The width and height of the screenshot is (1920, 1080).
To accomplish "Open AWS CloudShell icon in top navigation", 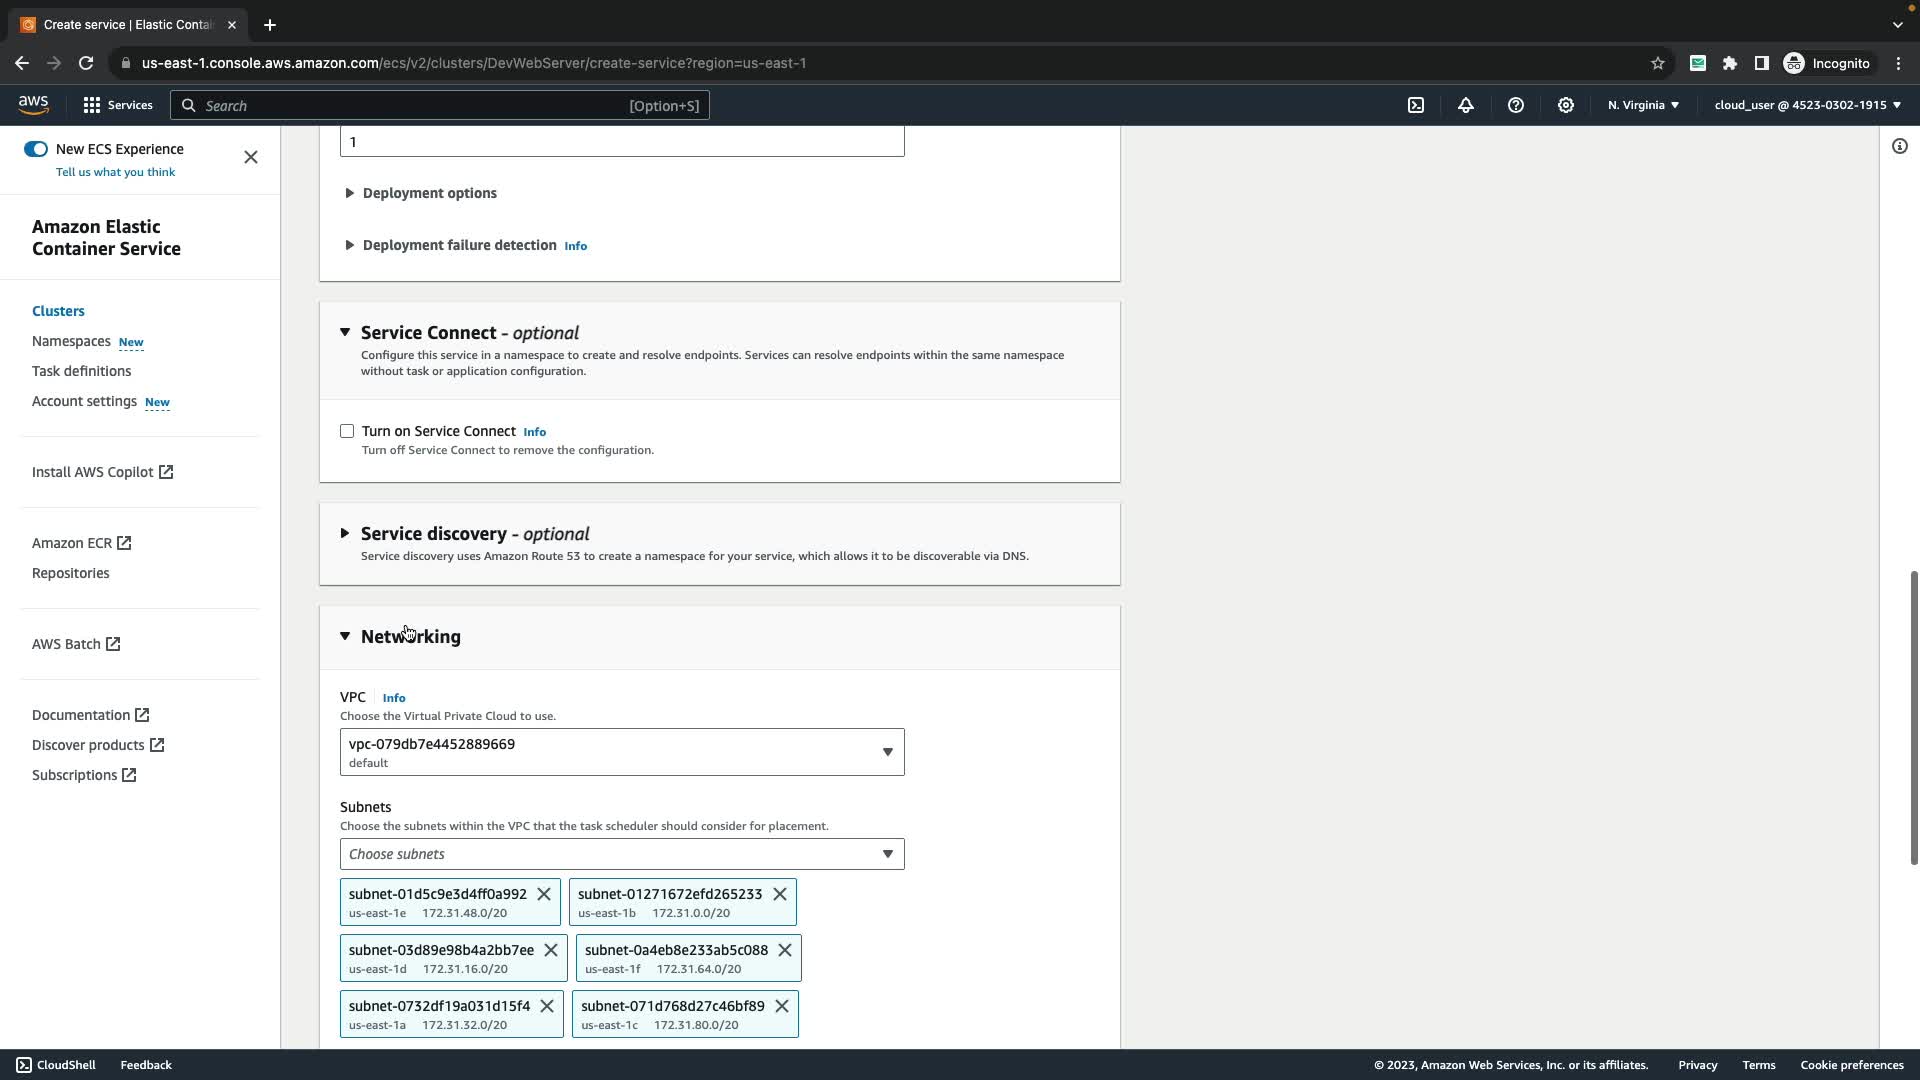I will (x=1416, y=105).
